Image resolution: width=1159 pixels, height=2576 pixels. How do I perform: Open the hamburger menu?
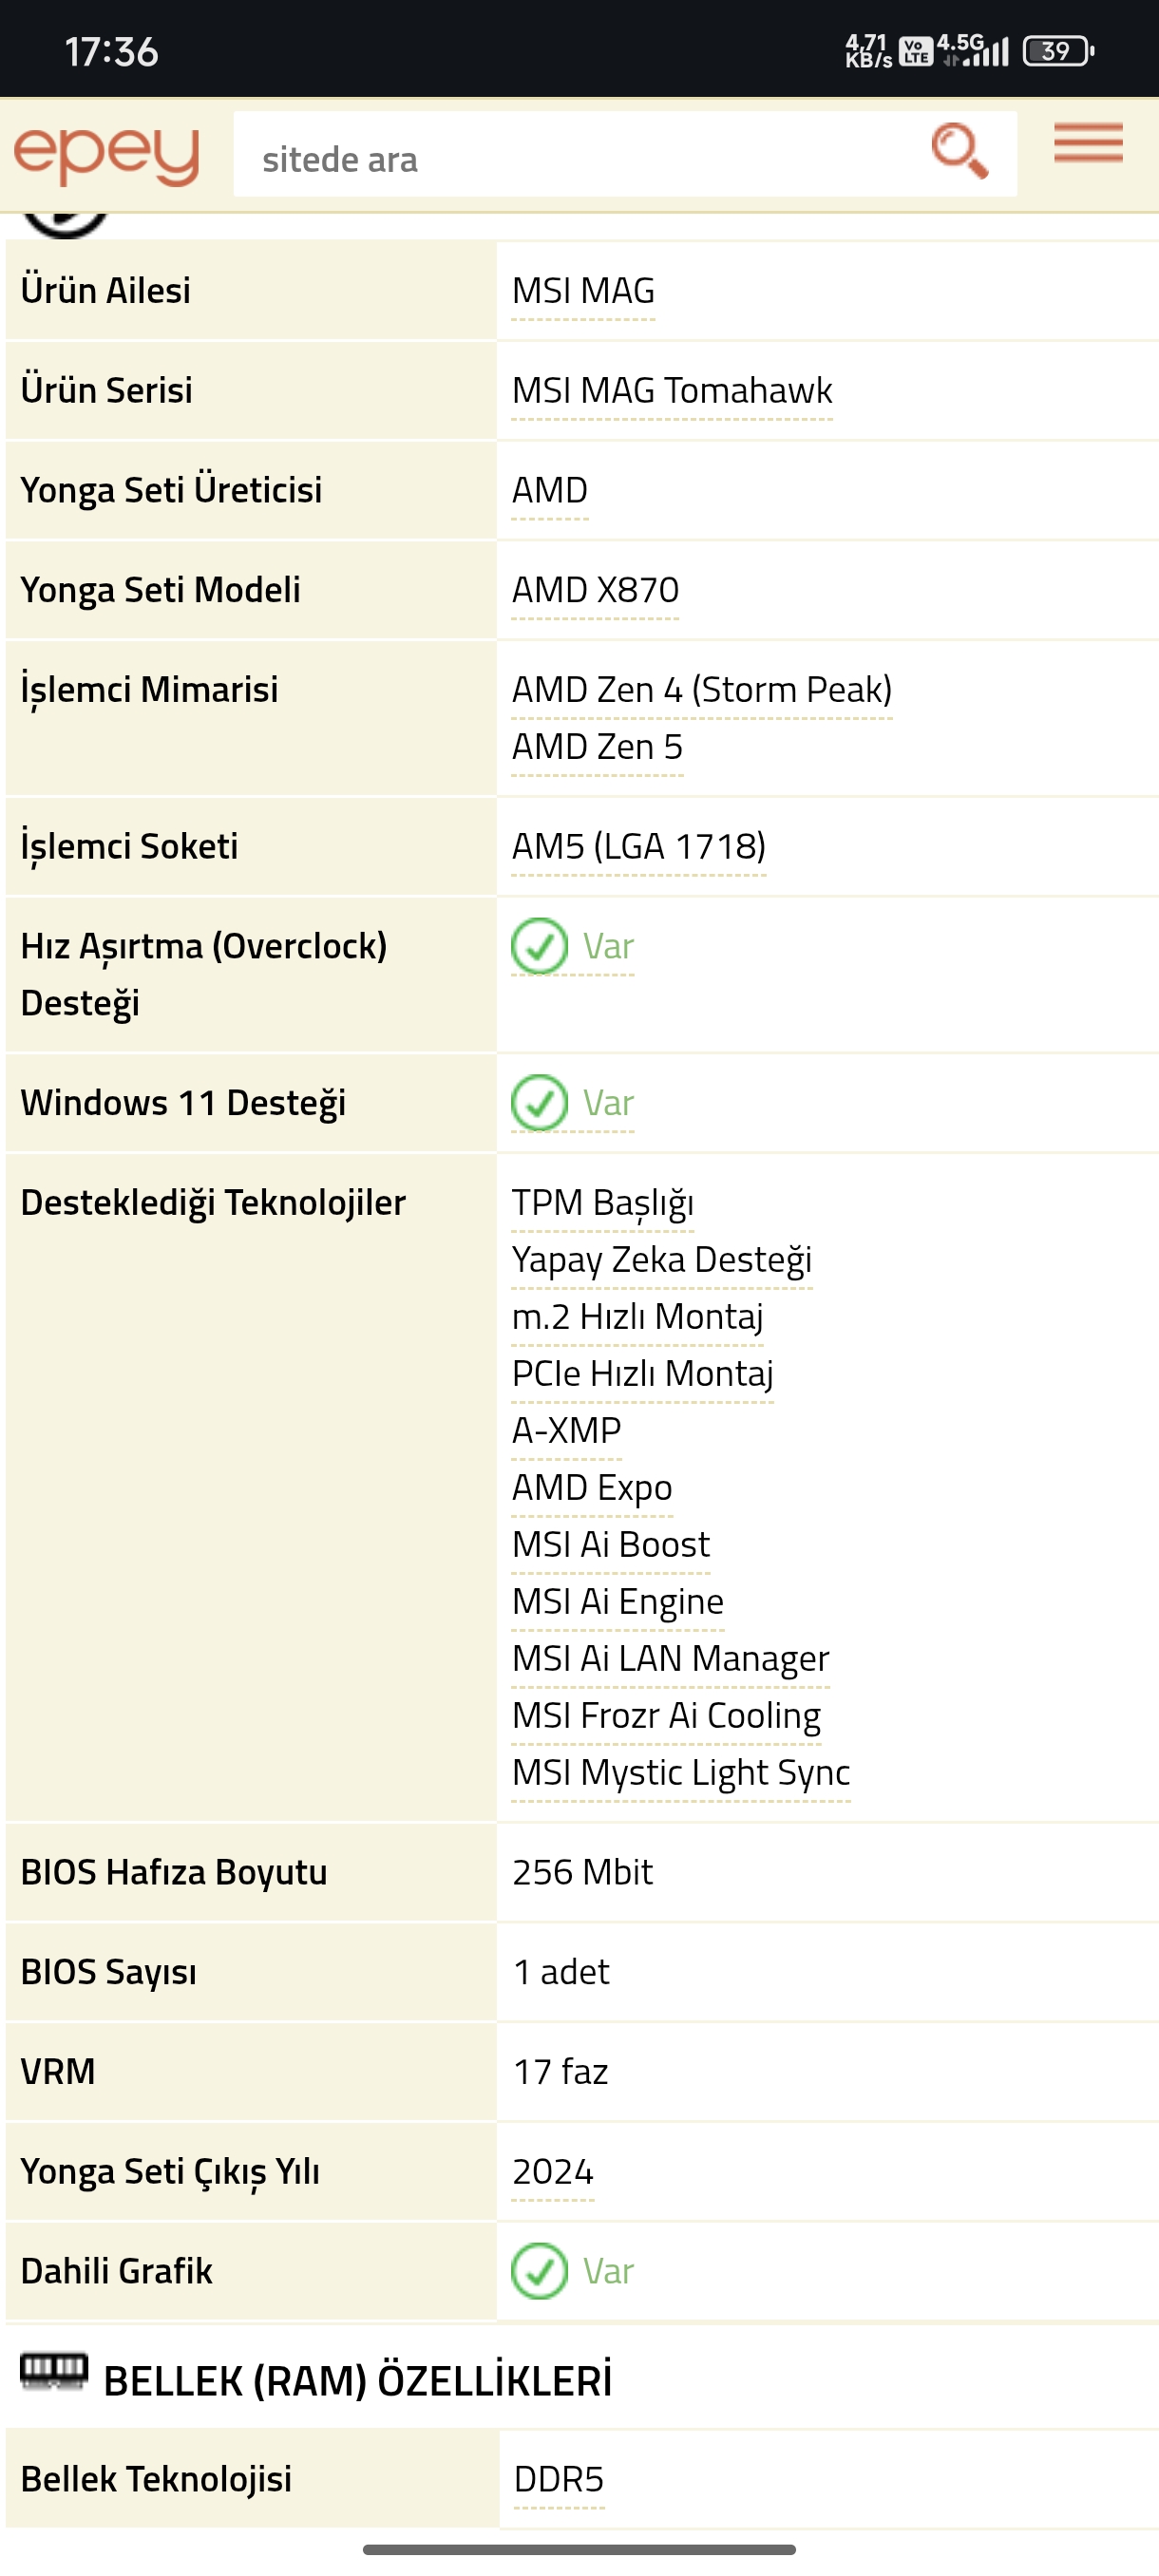(x=1087, y=143)
